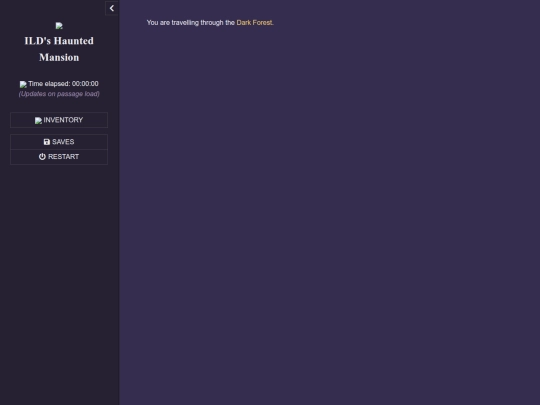The image size is (540, 405).
Task: Click the ILD's Haunted Mansion title
Action: (59, 49)
